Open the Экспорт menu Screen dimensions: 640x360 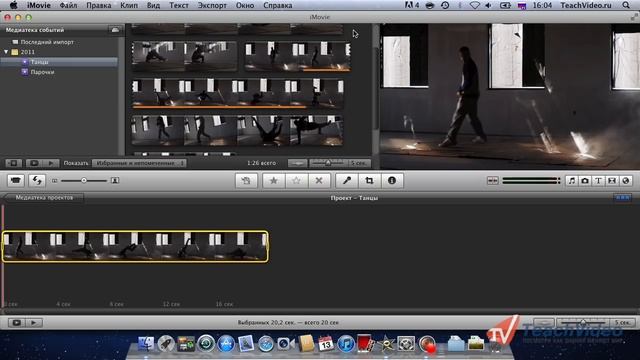pos(212,5)
